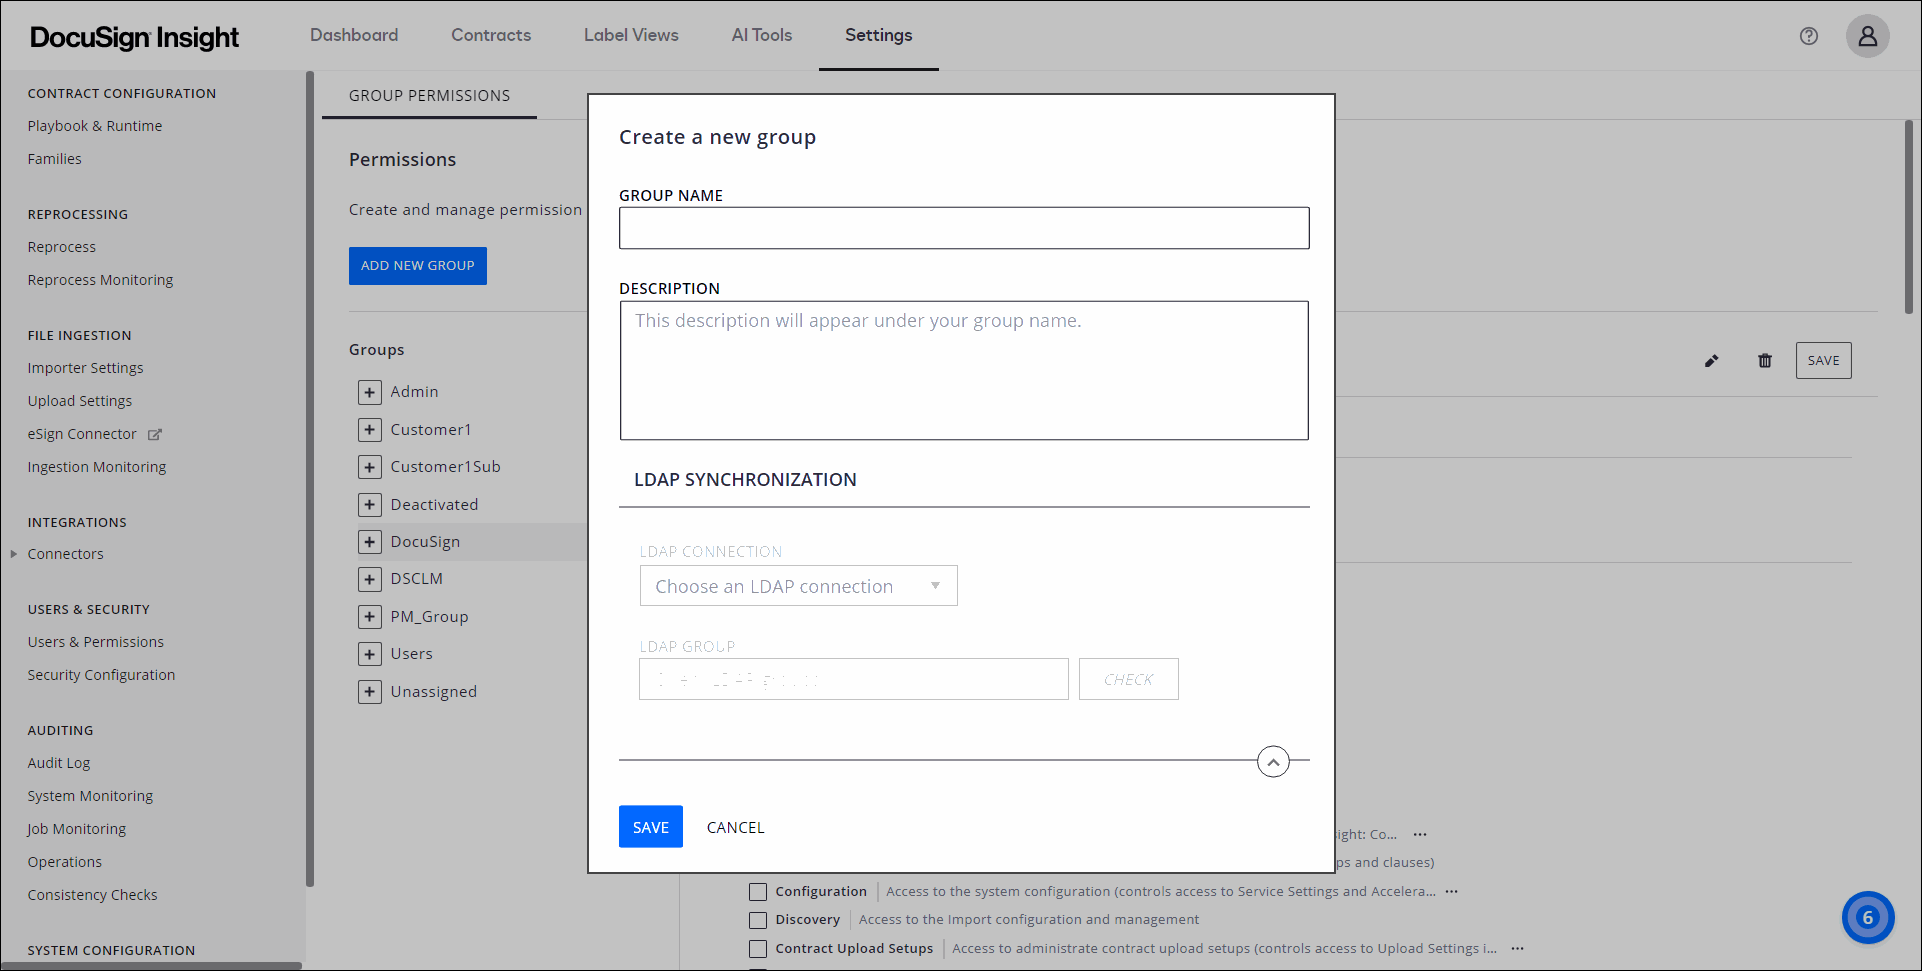Open Users & Permissions in sidebar
1922x971 pixels.
[96, 642]
